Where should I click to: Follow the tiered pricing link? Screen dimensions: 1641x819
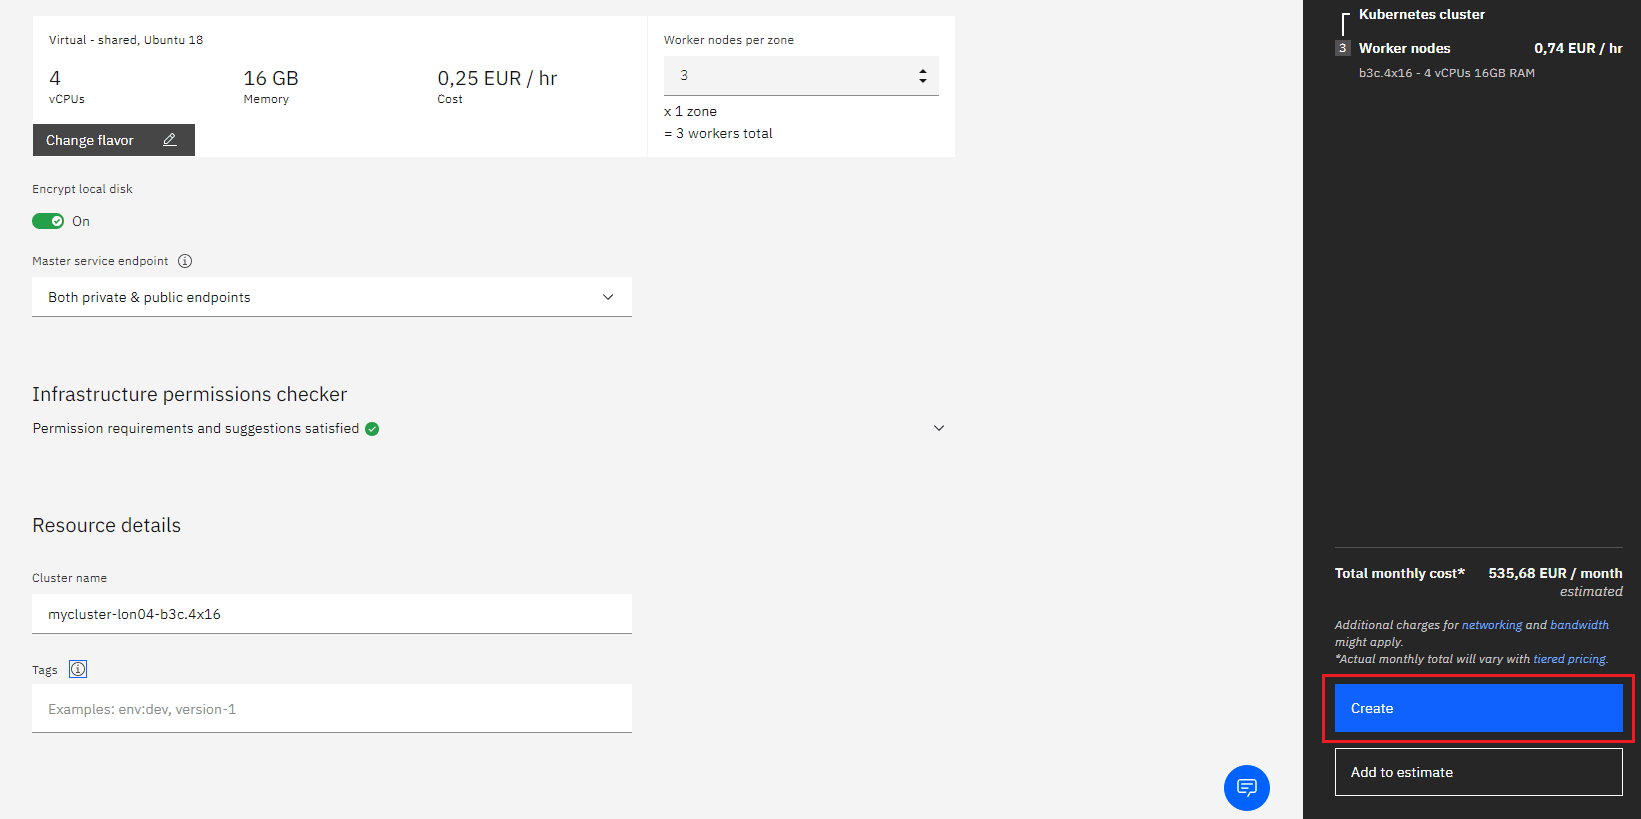pos(1569,659)
